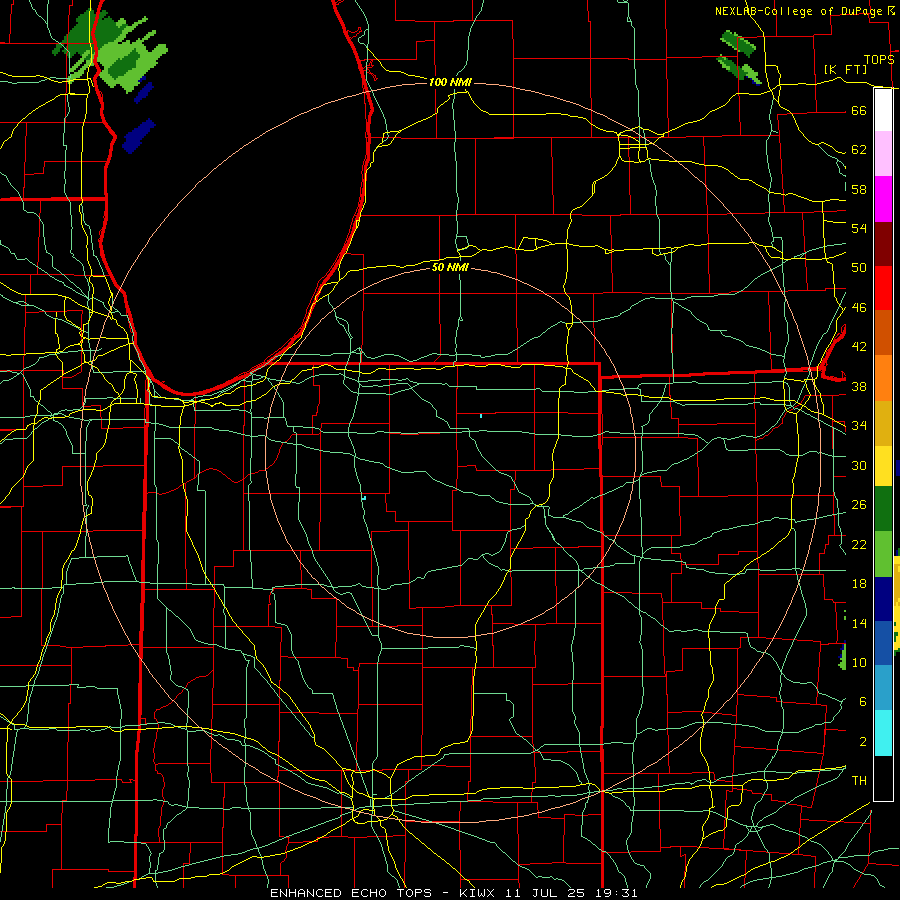Click the '66' legend value

(859, 110)
